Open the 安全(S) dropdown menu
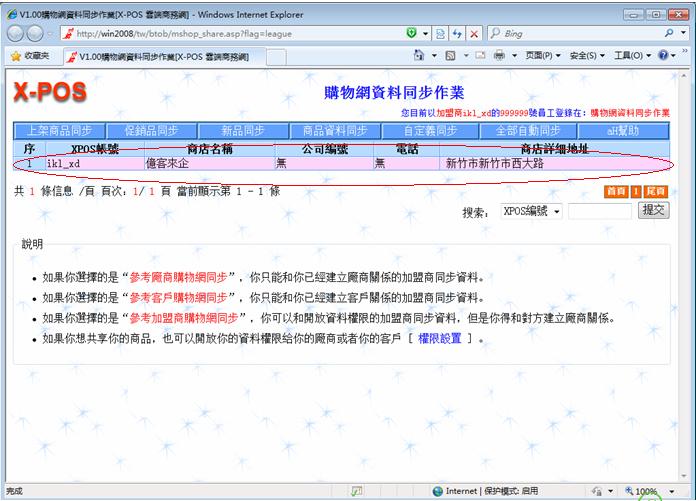The width and height of the screenshot is (696, 501). coord(586,56)
